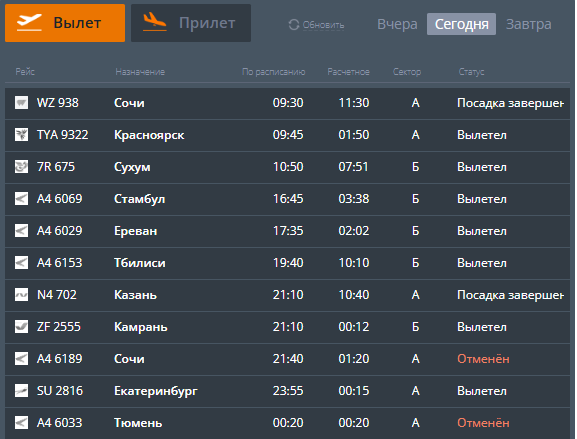
Task: Click the Aeroflot icon next to SU 2816
Action: click(x=21, y=391)
